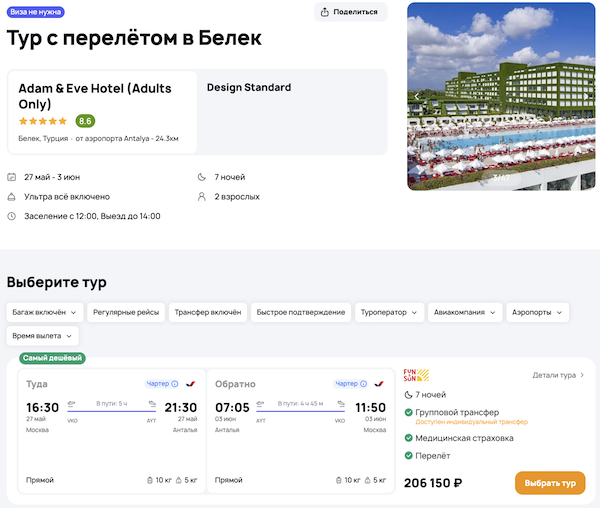Show previous hotel photo with left arrow

pyautogui.click(x=418, y=97)
